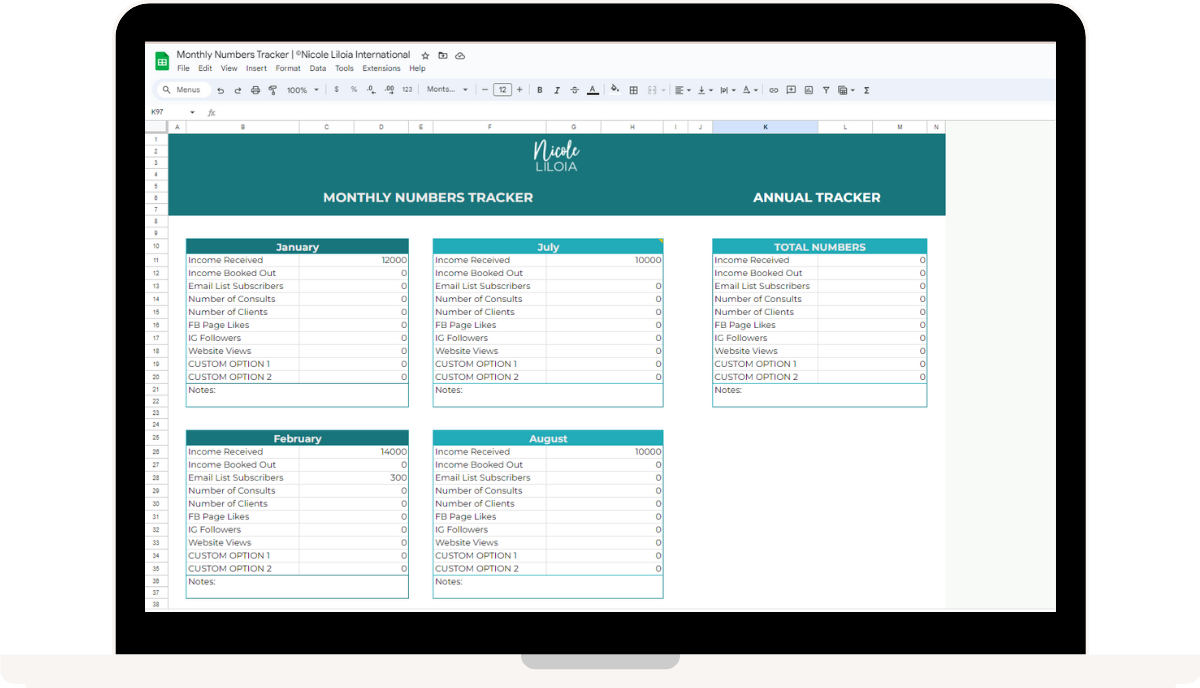The image size is (1200, 688).
Task: Toggle bold formatting
Action: point(539,90)
